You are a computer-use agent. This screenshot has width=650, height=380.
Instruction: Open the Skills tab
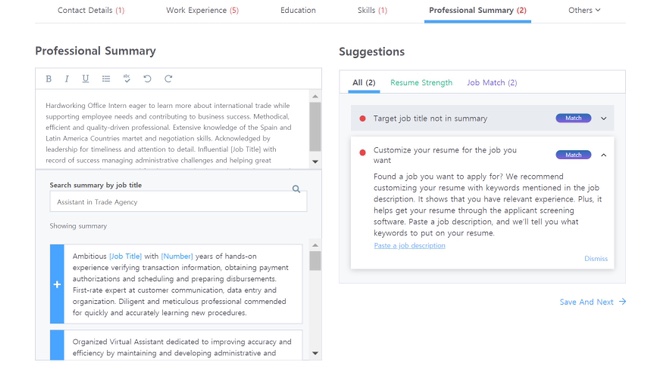pos(372,10)
